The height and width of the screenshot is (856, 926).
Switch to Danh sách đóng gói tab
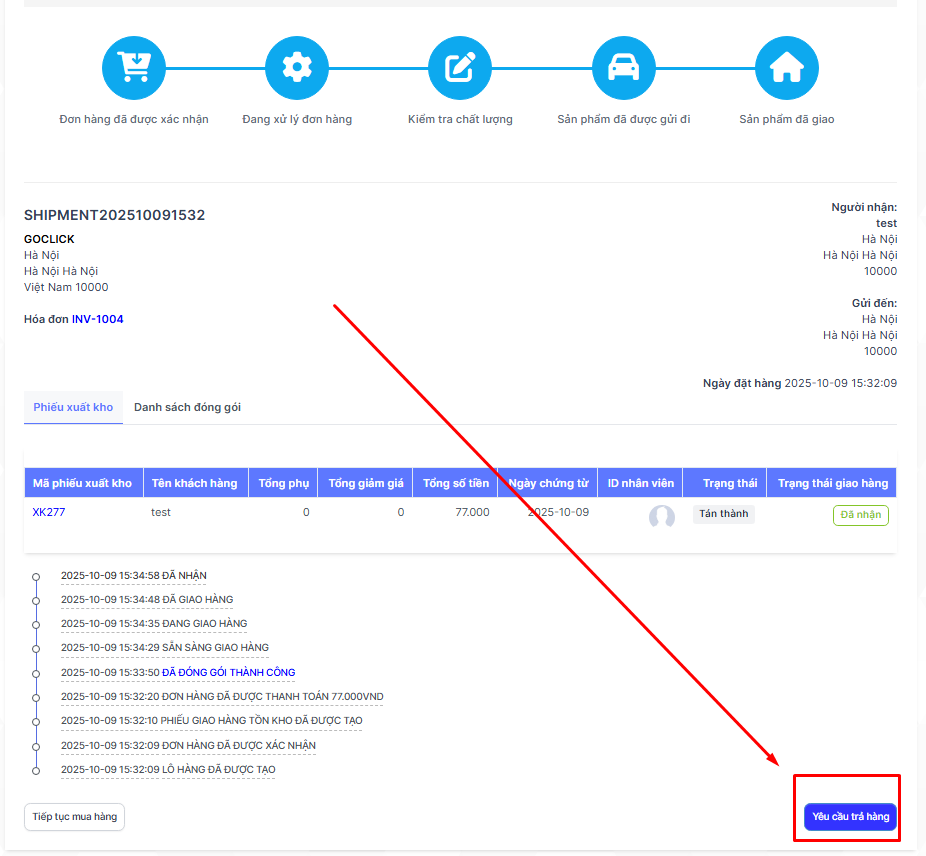(187, 408)
